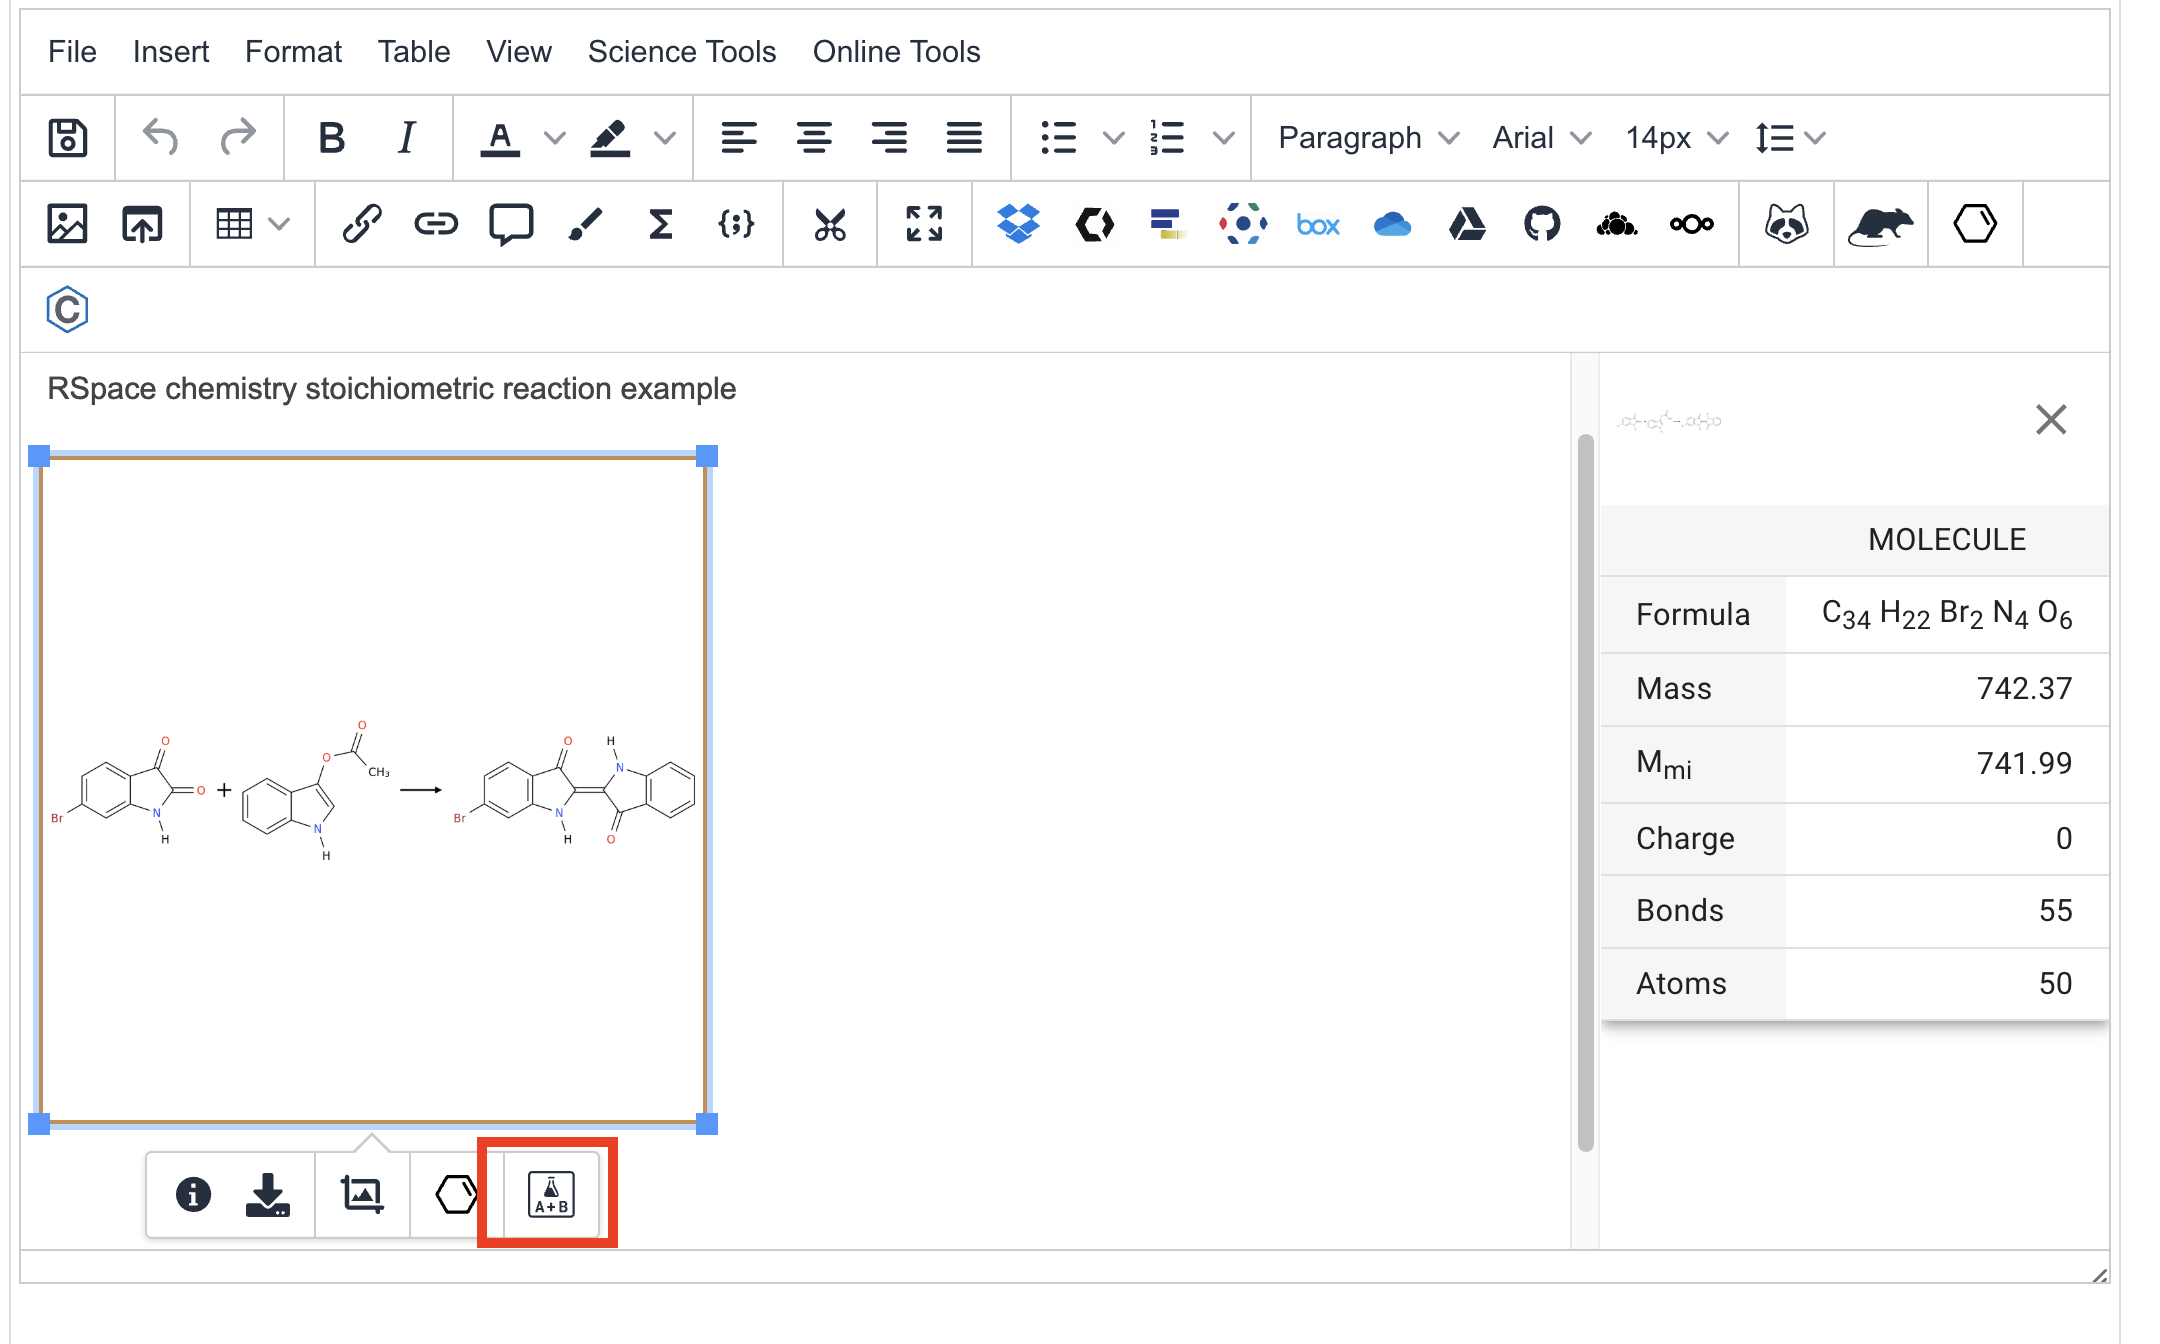The width and height of the screenshot is (2160, 1344).
Task: Click the GitHub icon in toolbar
Action: click(x=1541, y=224)
